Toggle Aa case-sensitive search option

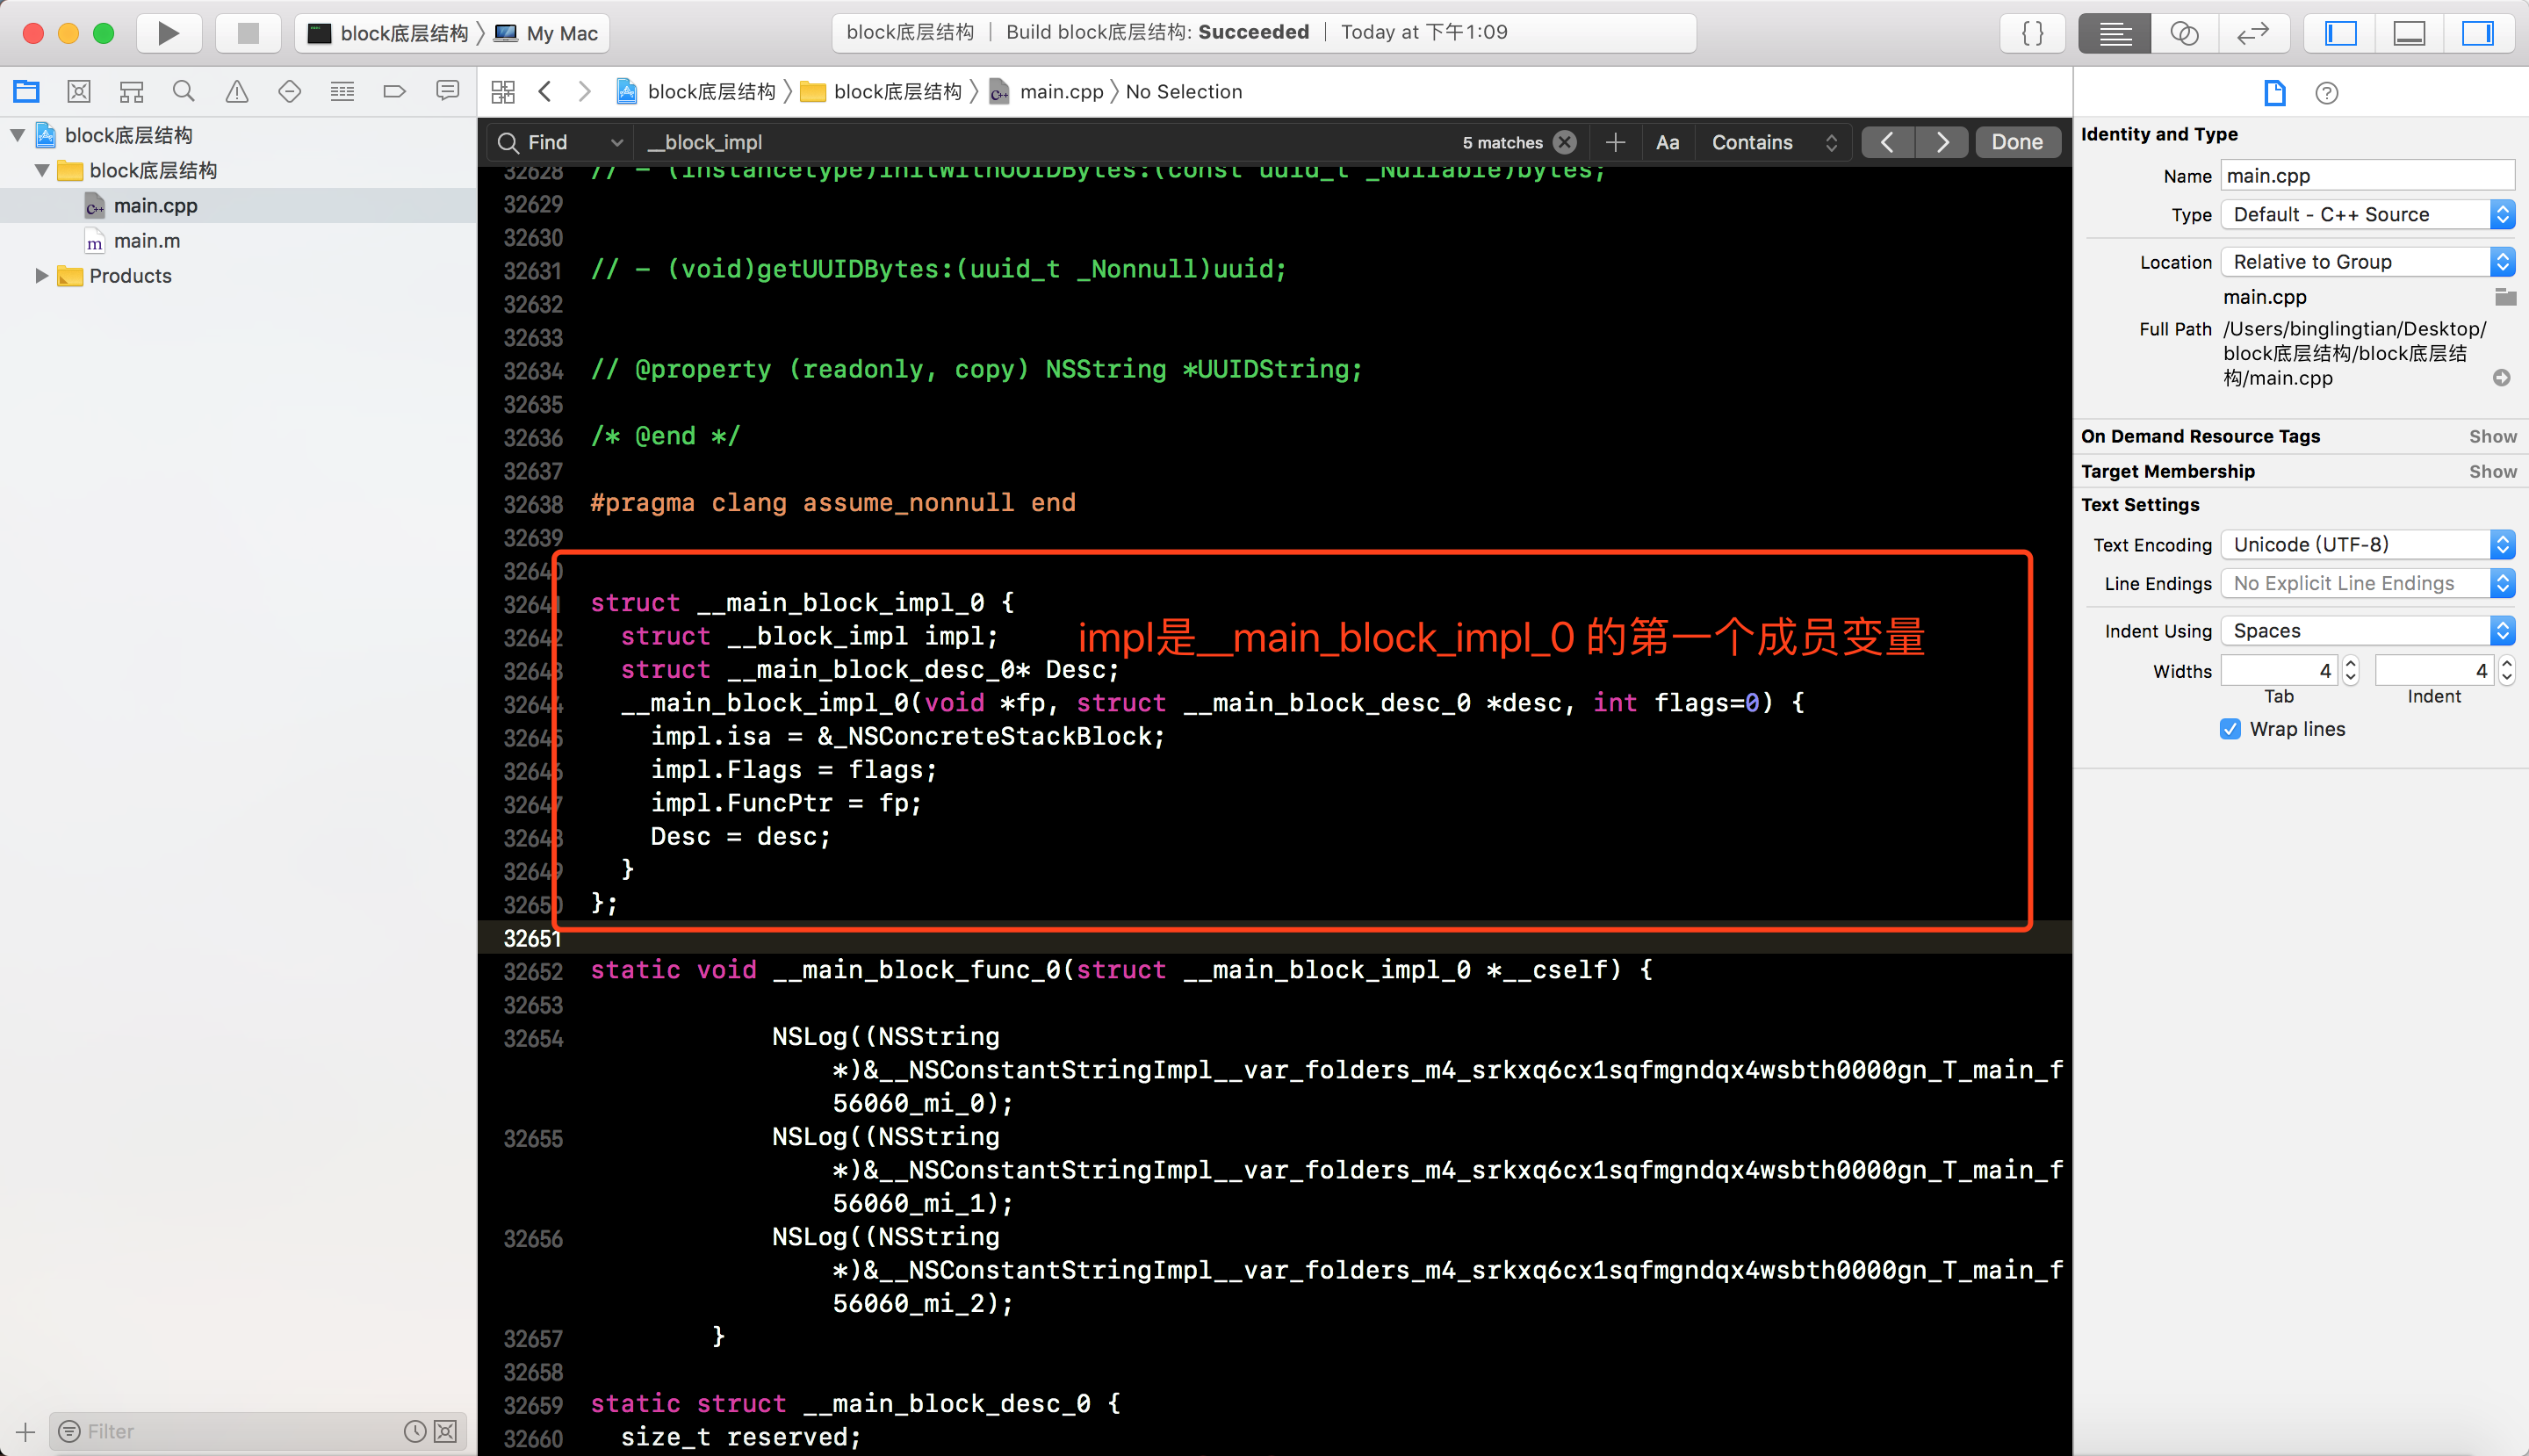1667,142
